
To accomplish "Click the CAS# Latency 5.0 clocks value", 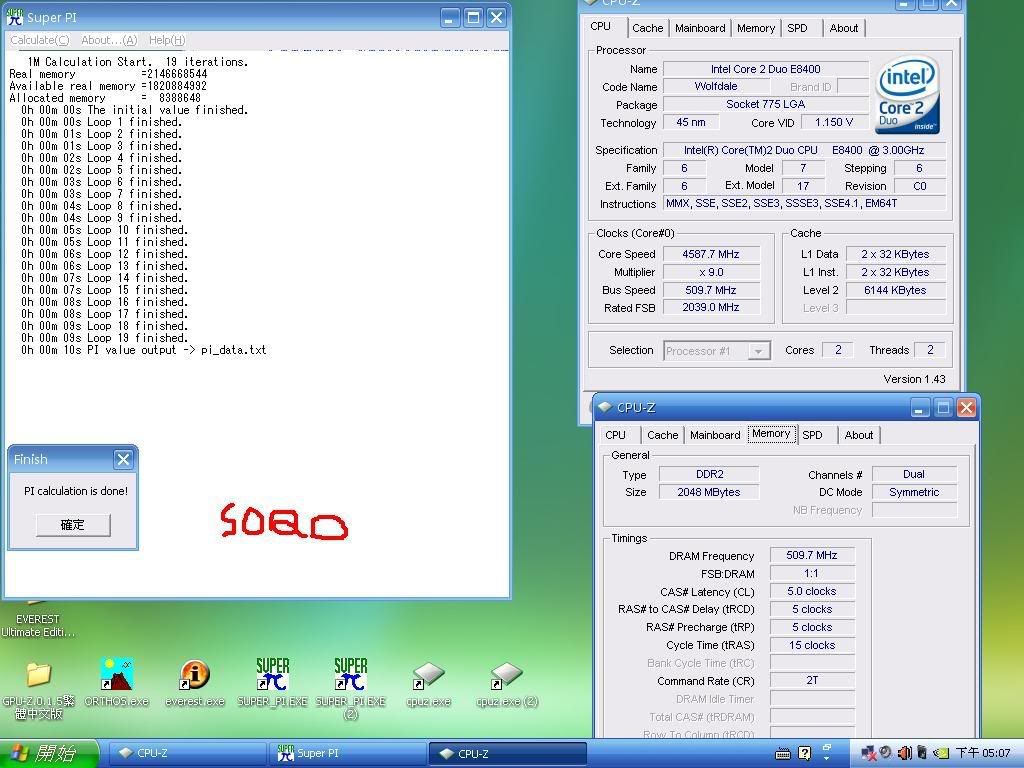I will 812,591.
